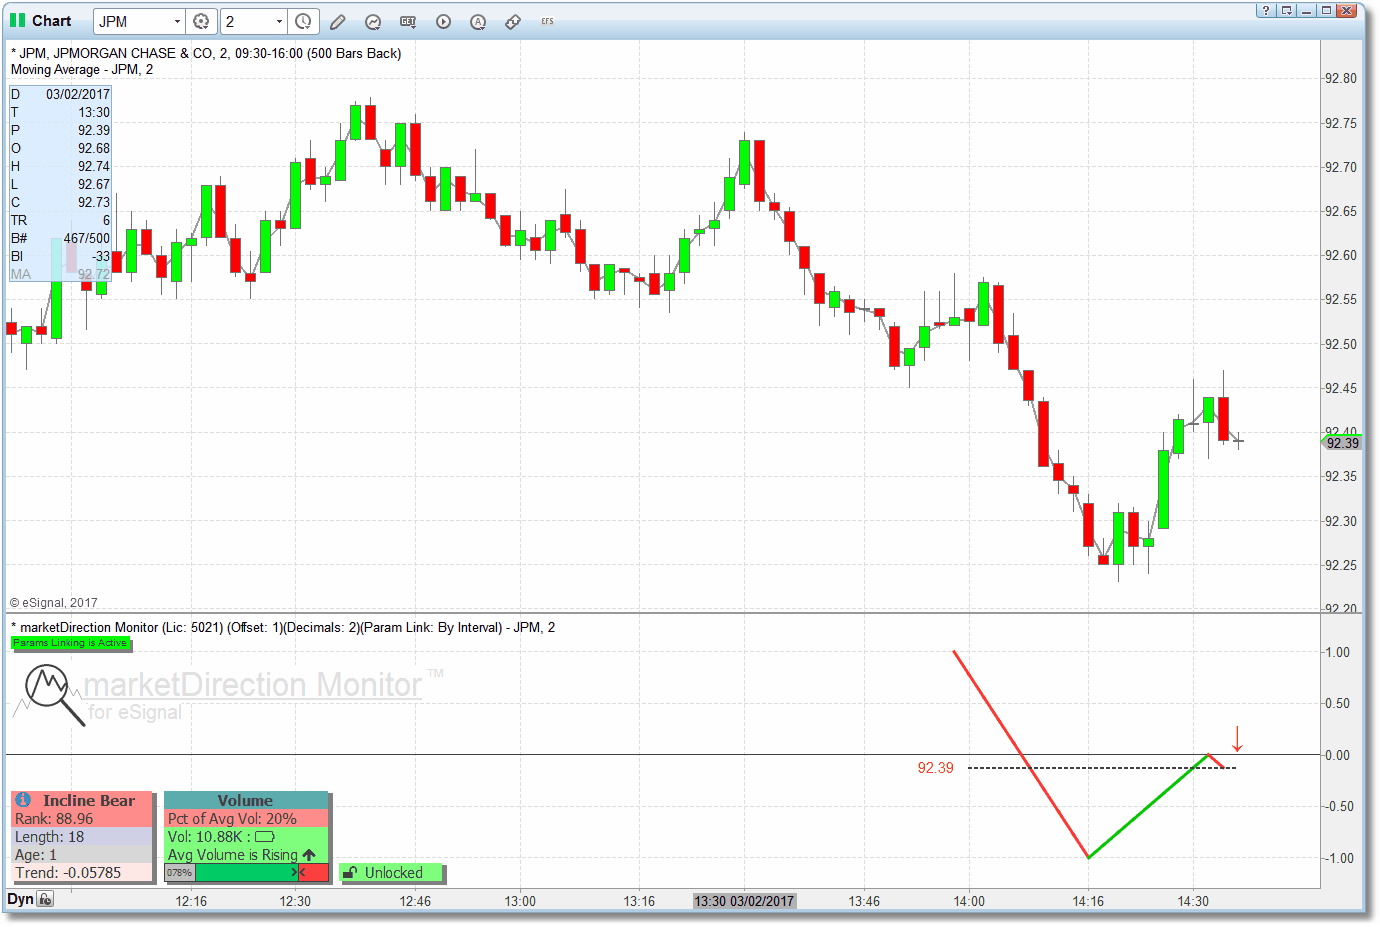Click the marketDirection Monitor study title

click(x=283, y=628)
